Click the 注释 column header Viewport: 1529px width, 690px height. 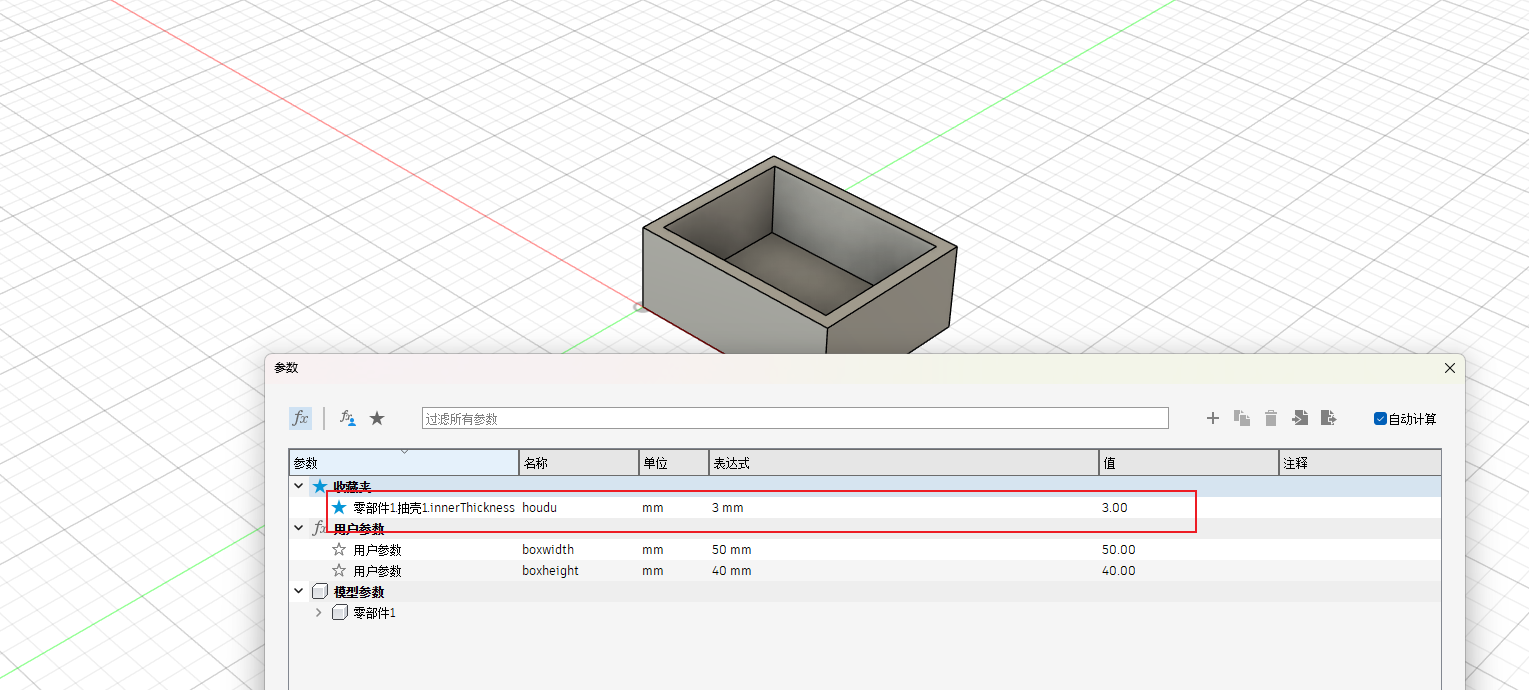(1360, 463)
